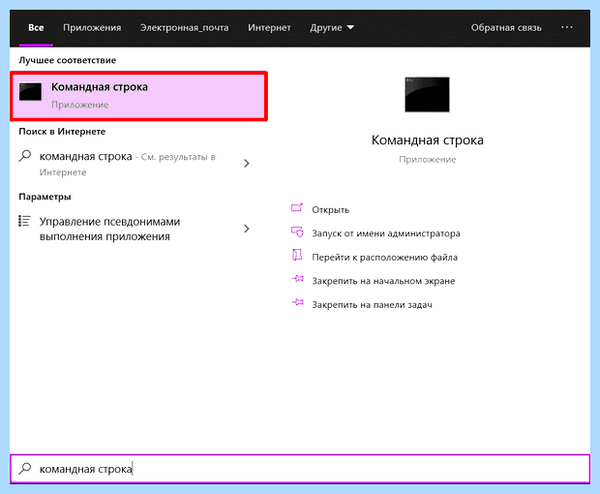
Task: Expand the web search result chevron
Action: click(x=247, y=163)
